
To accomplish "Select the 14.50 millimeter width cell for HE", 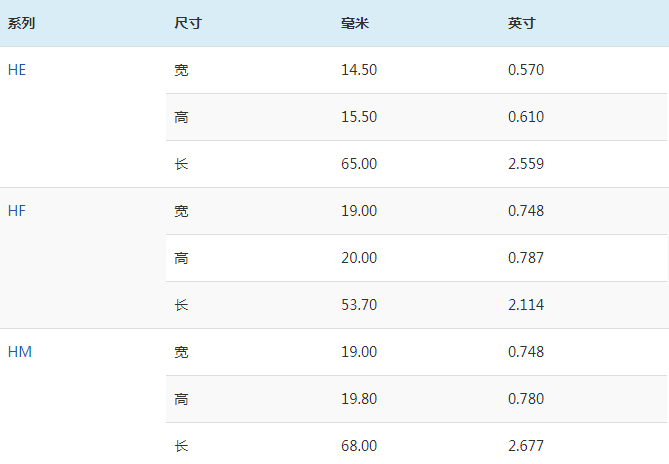I will pos(359,70).
